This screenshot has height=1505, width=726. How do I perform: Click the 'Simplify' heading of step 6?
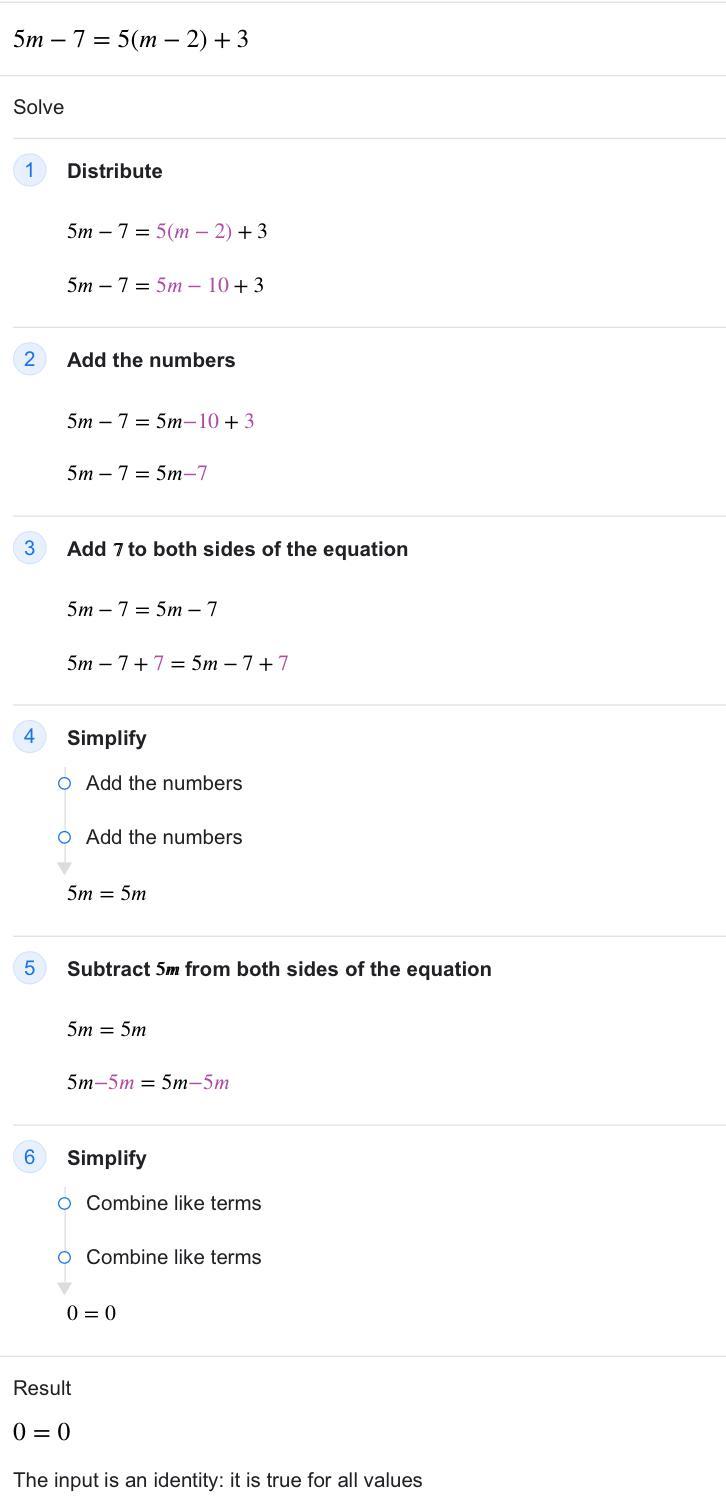coord(106,1158)
